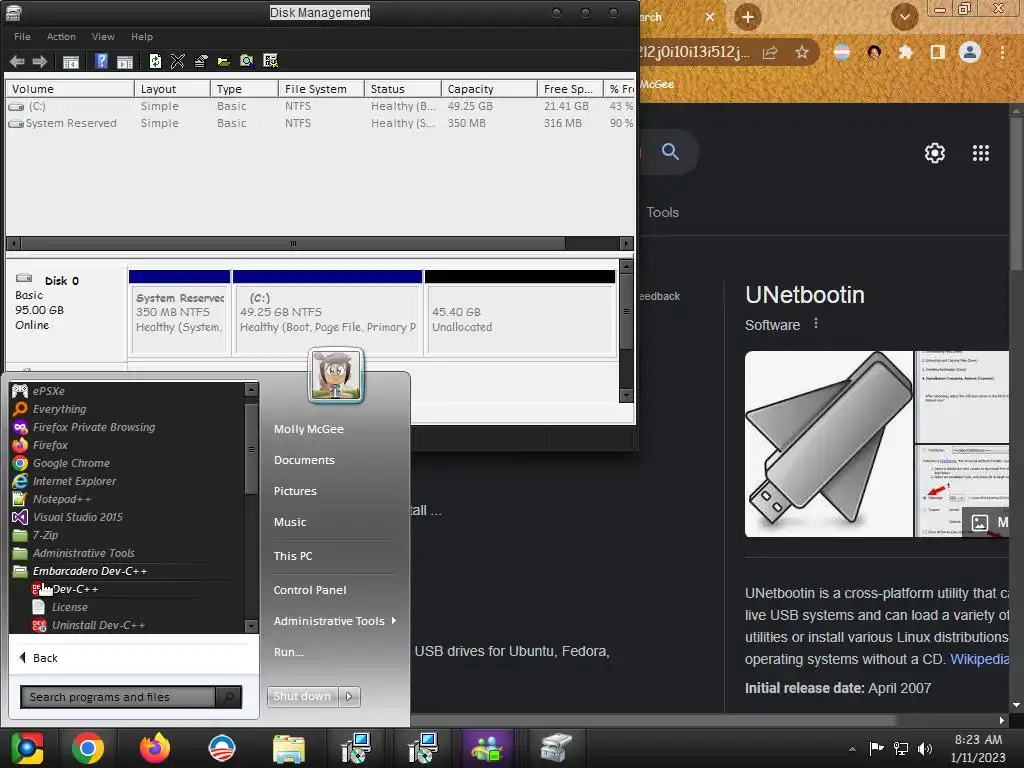
Task: Open the Shut down options arrow
Action: coord(349,697)
